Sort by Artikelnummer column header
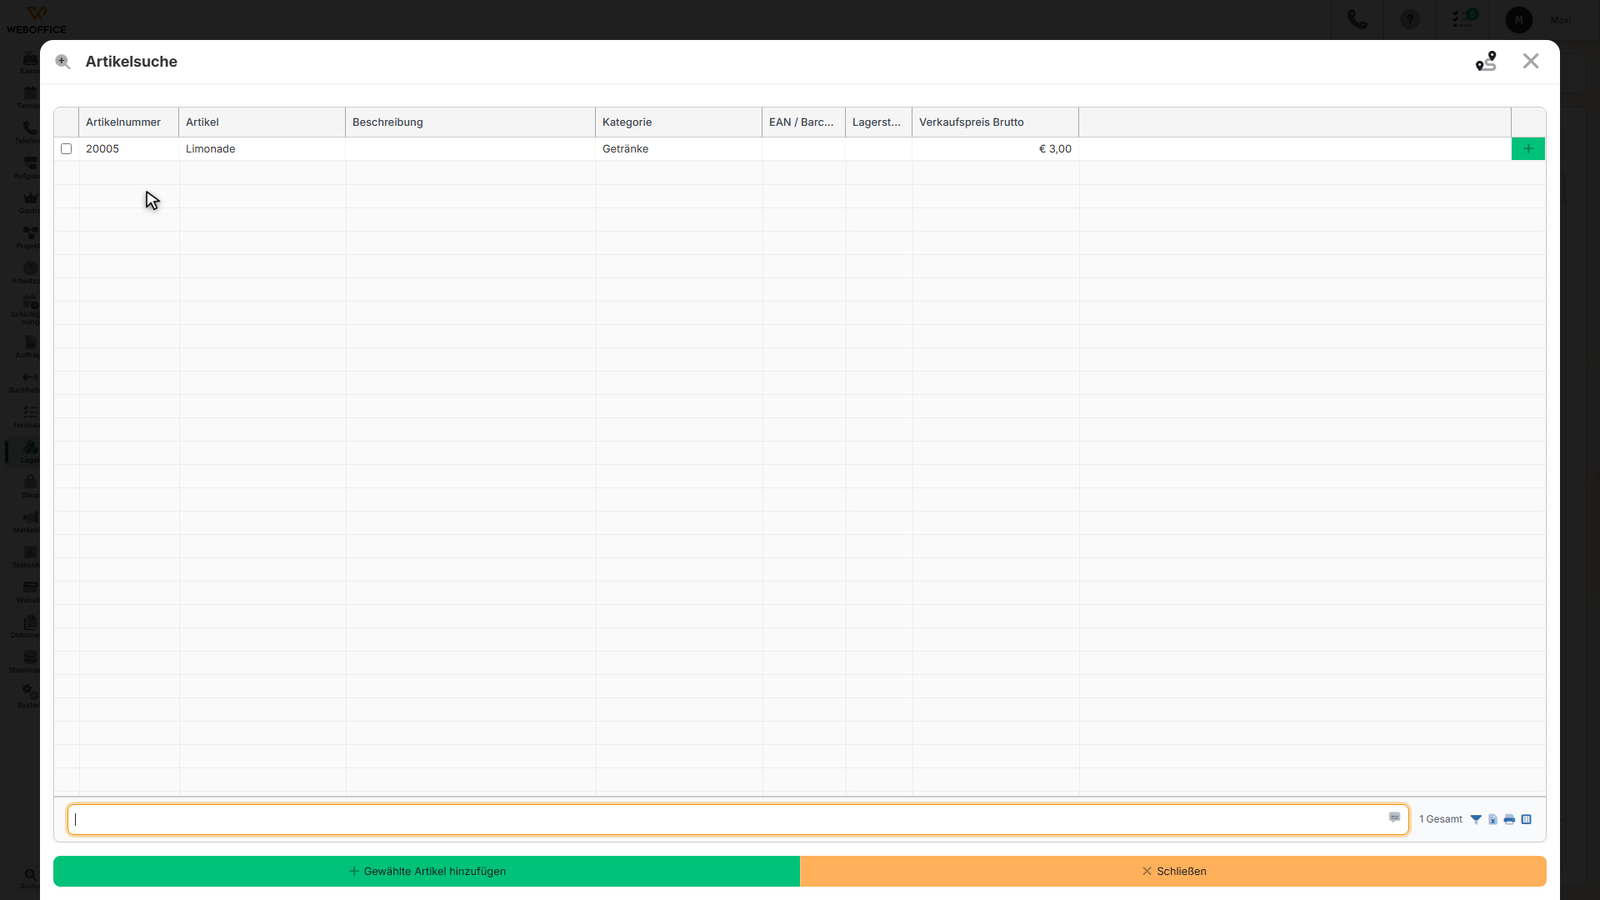The image size is (1600, 900). pos(129,122)
